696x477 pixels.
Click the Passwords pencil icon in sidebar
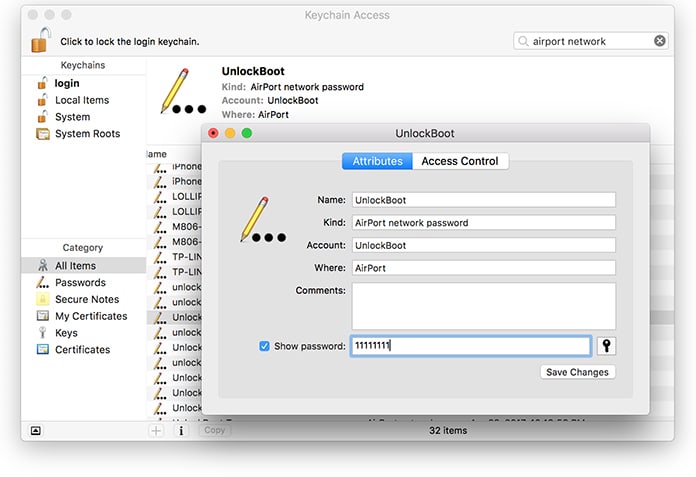pos(42,282)
